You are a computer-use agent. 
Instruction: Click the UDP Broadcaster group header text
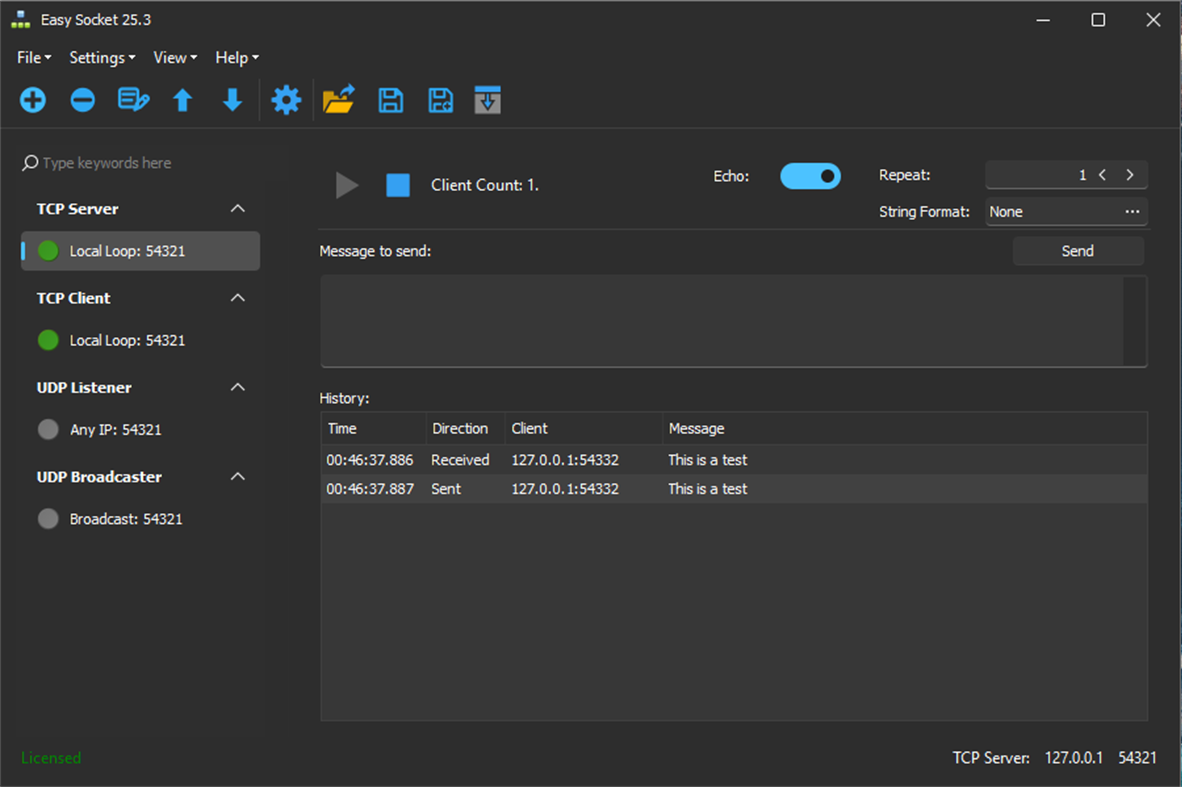100,476
